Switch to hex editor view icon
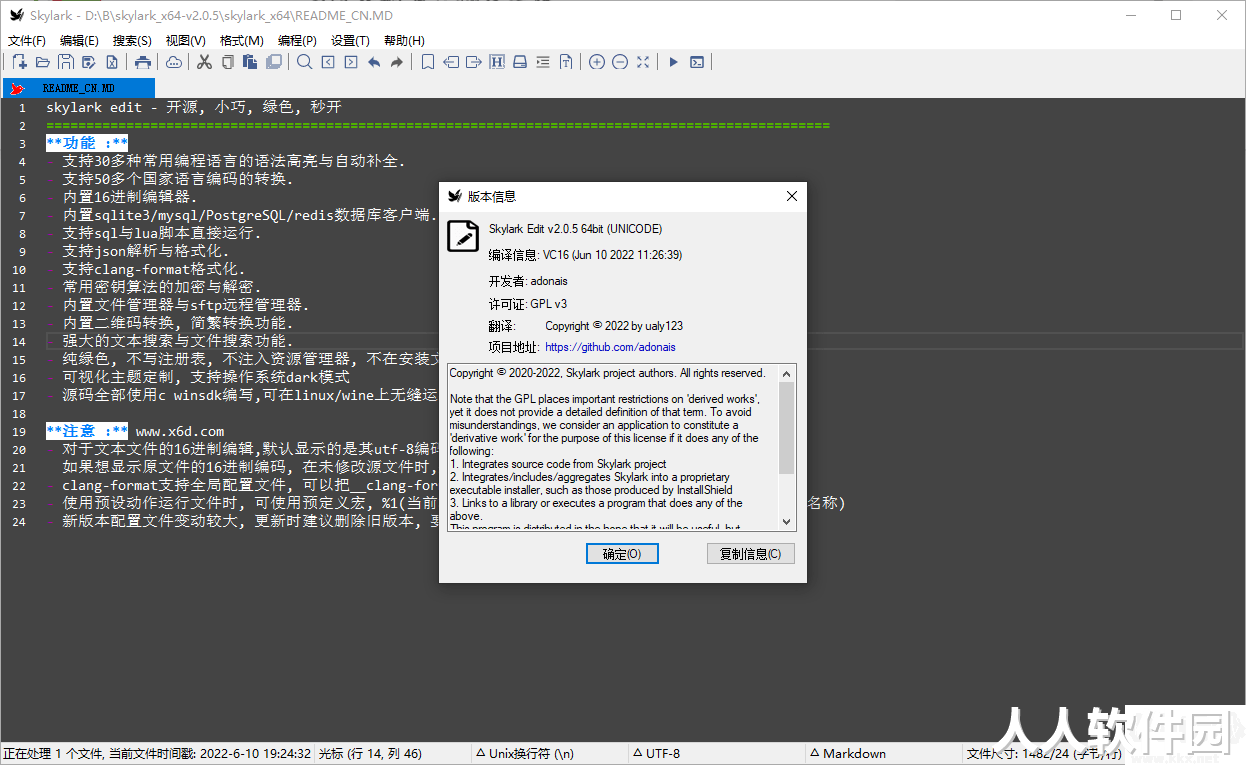Screen dimensions: 1246x765 point(497,62)
